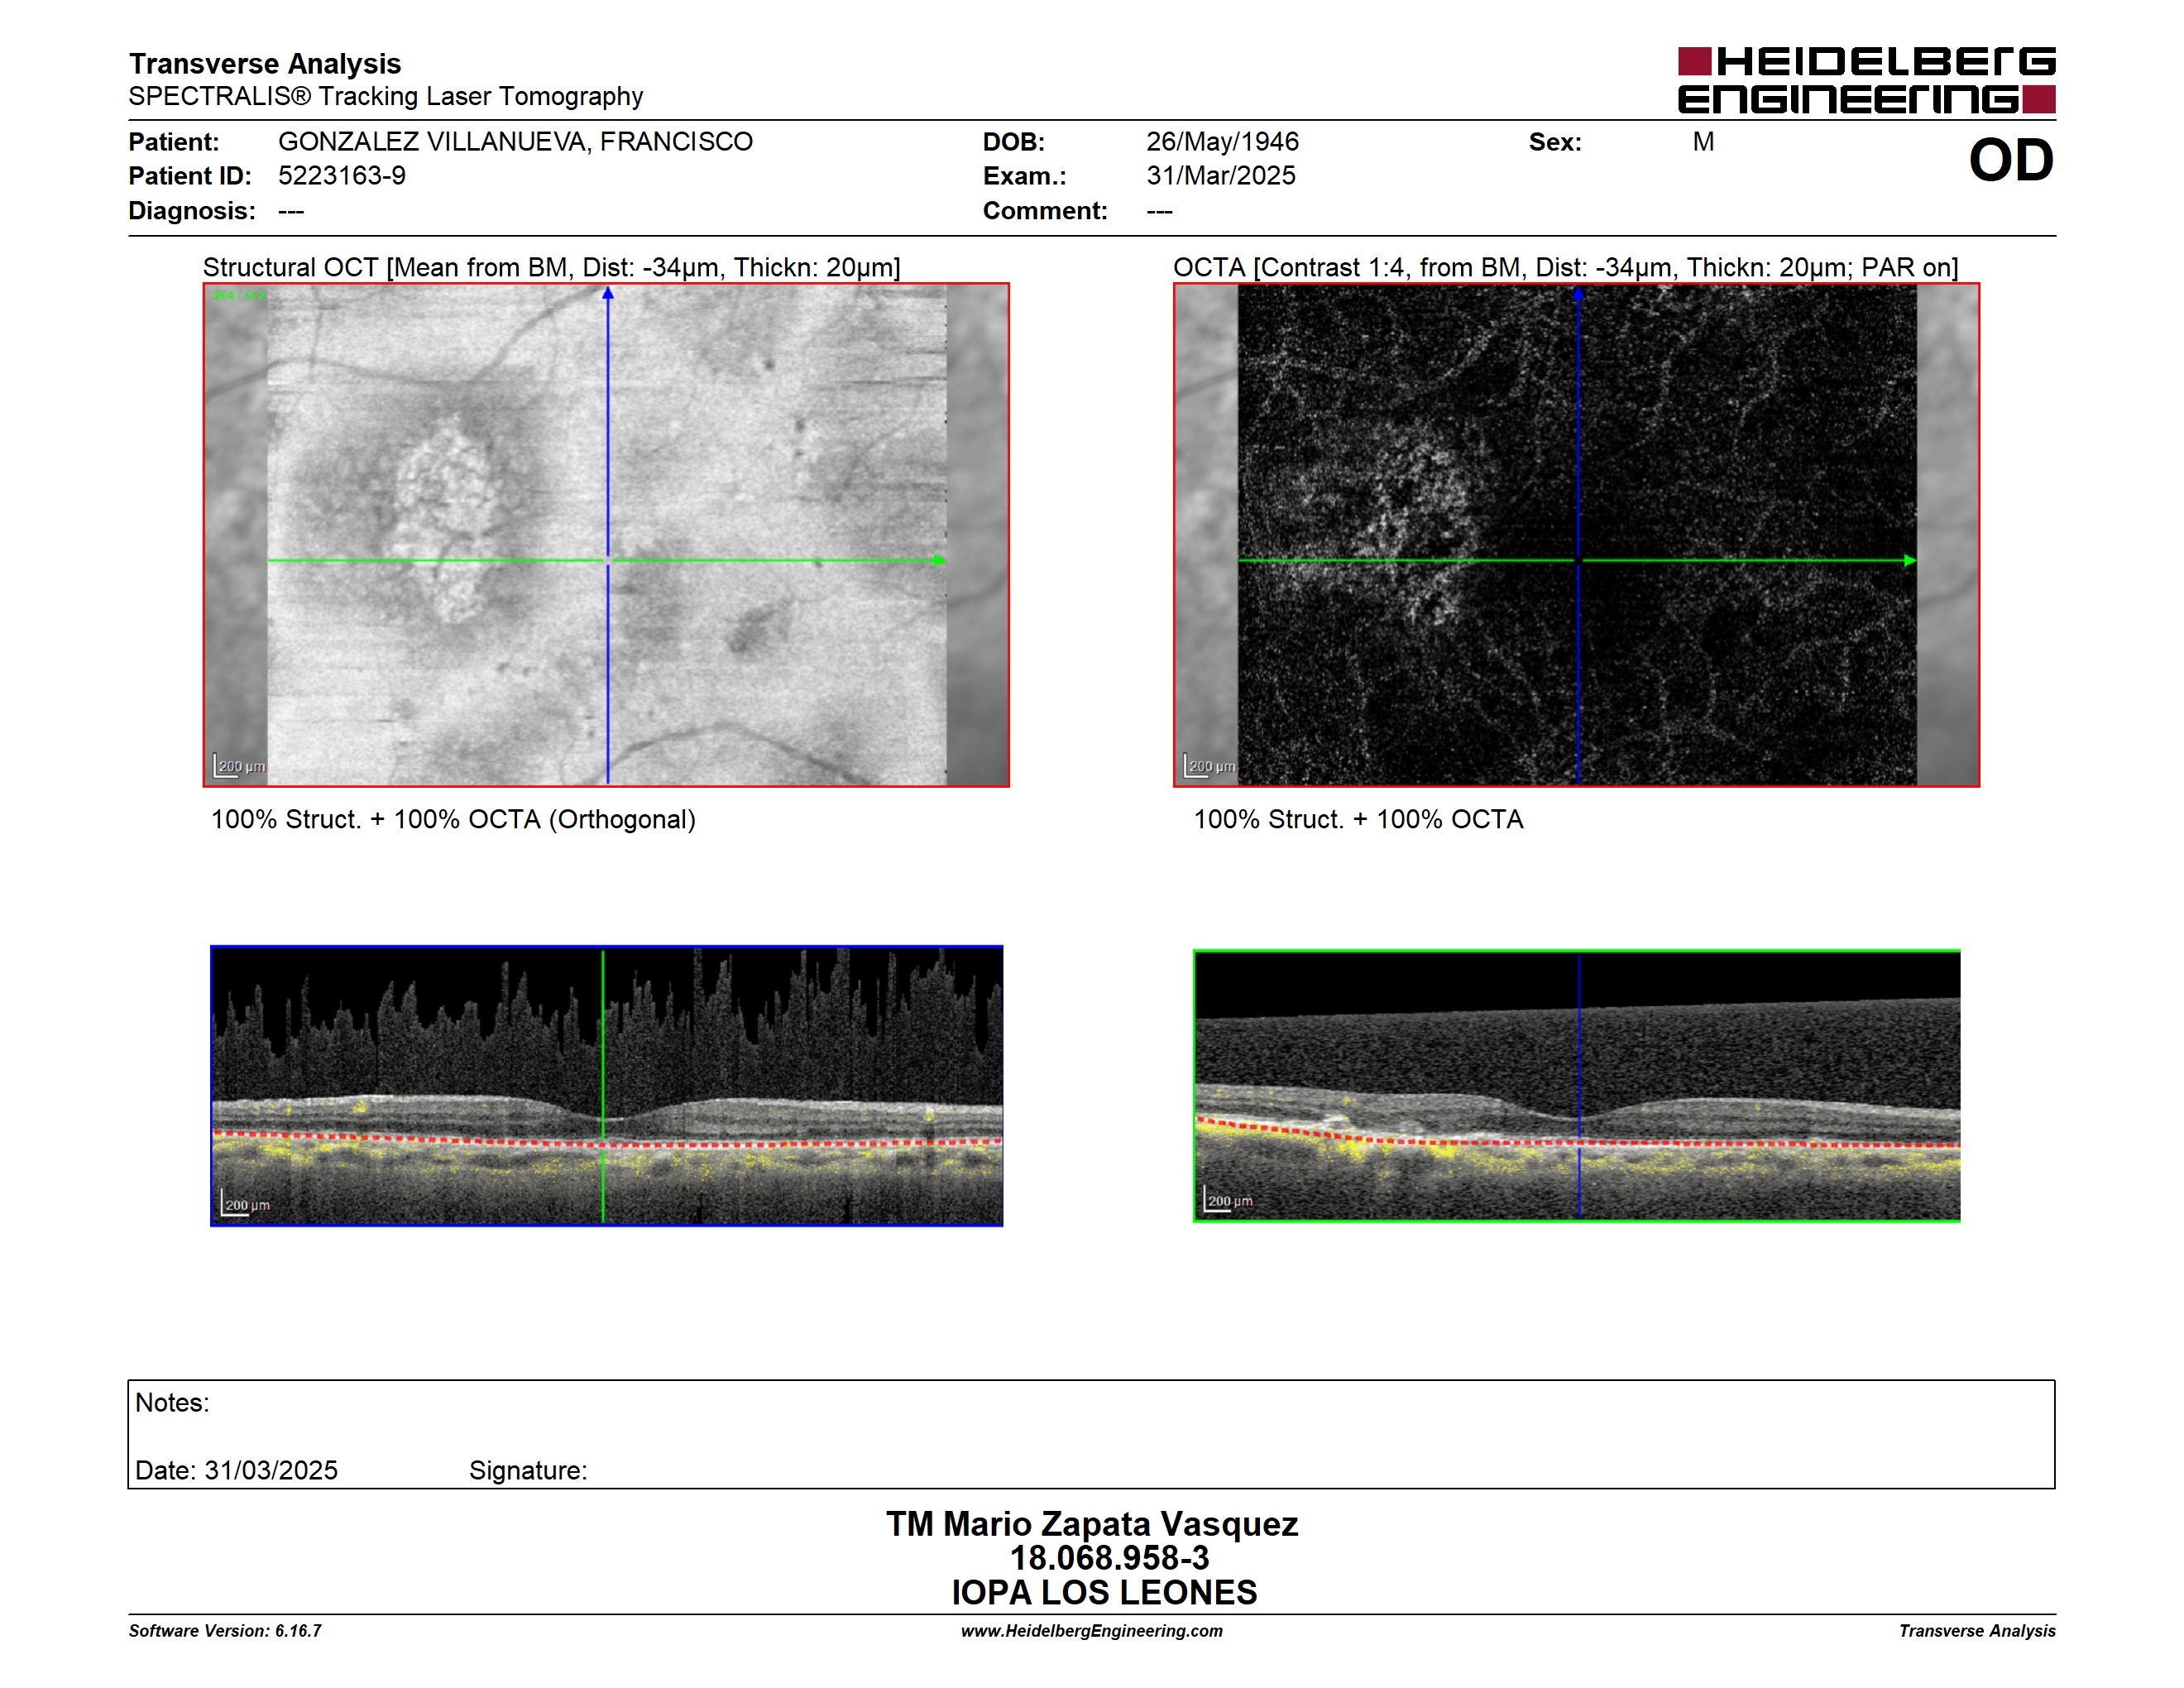The image size is (2184, 1688).
Task: Click the 200 µm scale bar in orthogonal B-scan
Action: click(x=246, y=1204)
